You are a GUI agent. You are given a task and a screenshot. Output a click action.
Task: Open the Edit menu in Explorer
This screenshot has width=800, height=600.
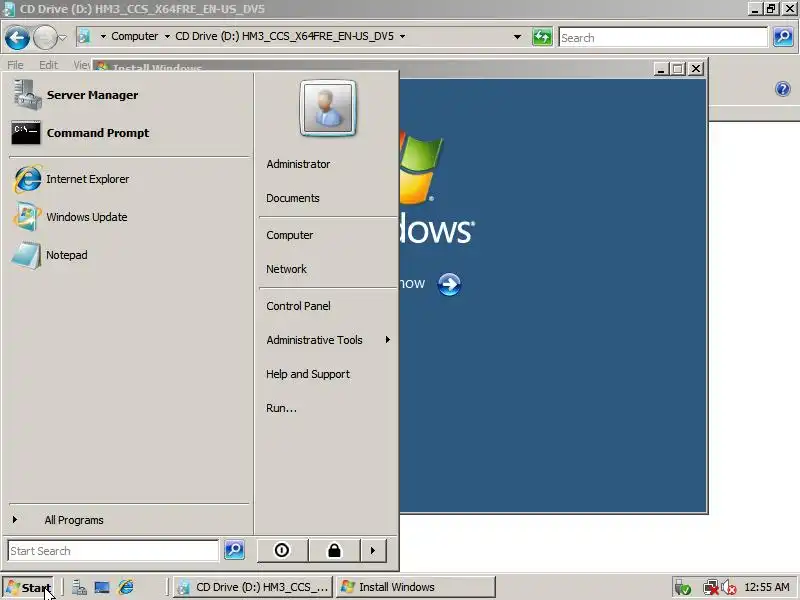click(x=48, y=65)
